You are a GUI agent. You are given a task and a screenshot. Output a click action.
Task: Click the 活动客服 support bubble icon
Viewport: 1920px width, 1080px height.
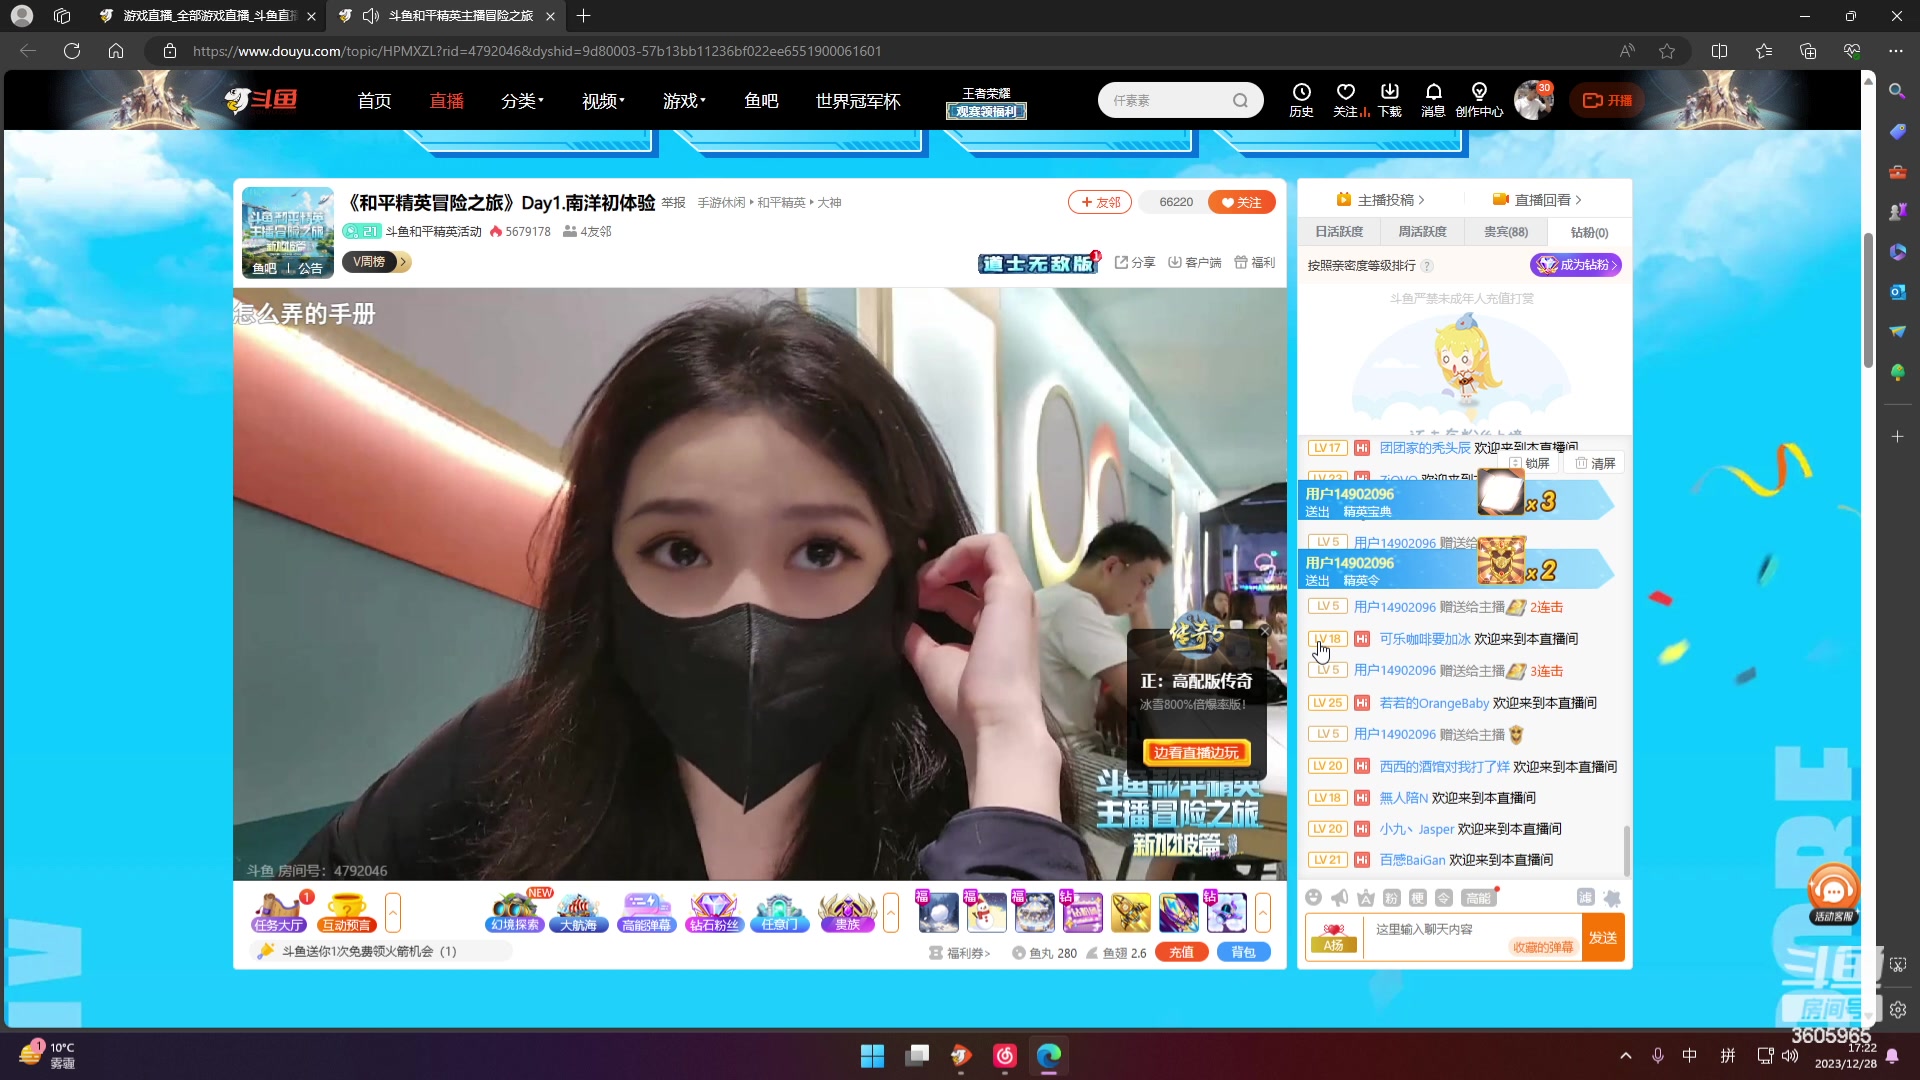coord(1833,893)
